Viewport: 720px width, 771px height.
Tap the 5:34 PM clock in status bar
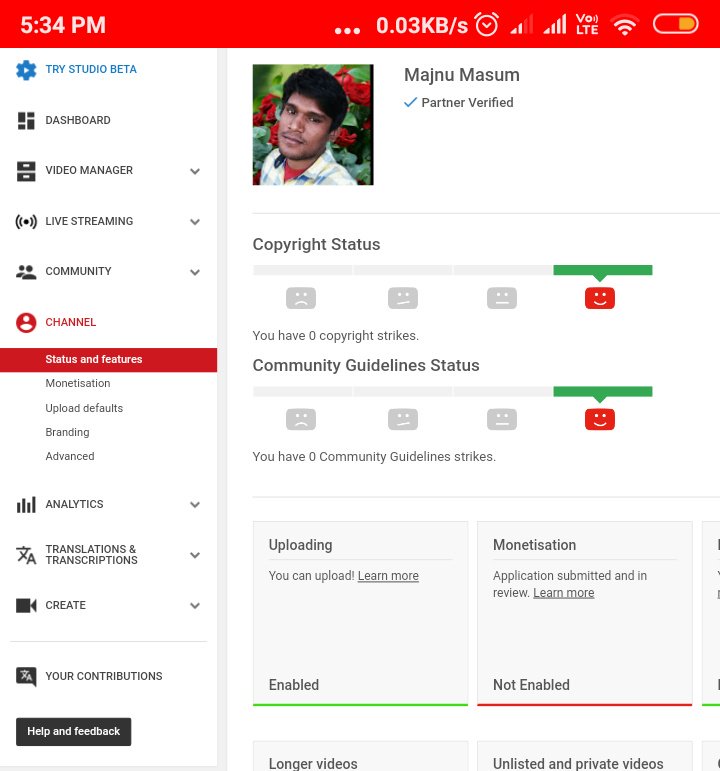[x=63, y=25]
